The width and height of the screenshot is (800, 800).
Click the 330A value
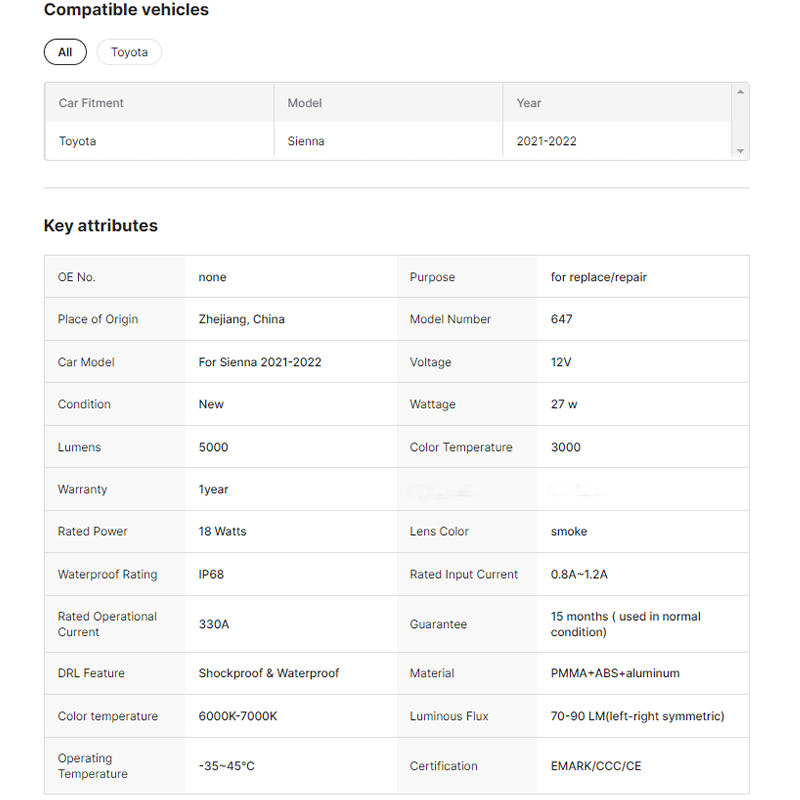point(214,624)
